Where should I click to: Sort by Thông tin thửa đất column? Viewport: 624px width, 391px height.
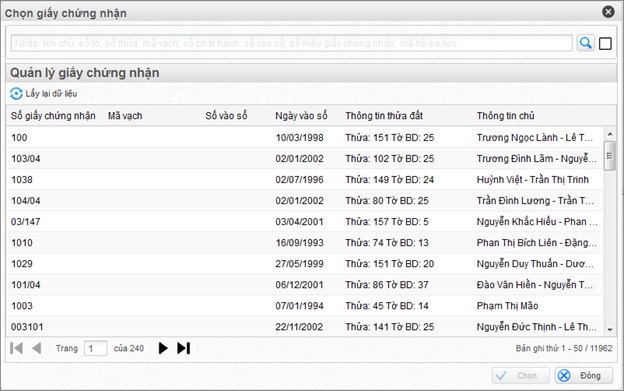coord(384,116)
